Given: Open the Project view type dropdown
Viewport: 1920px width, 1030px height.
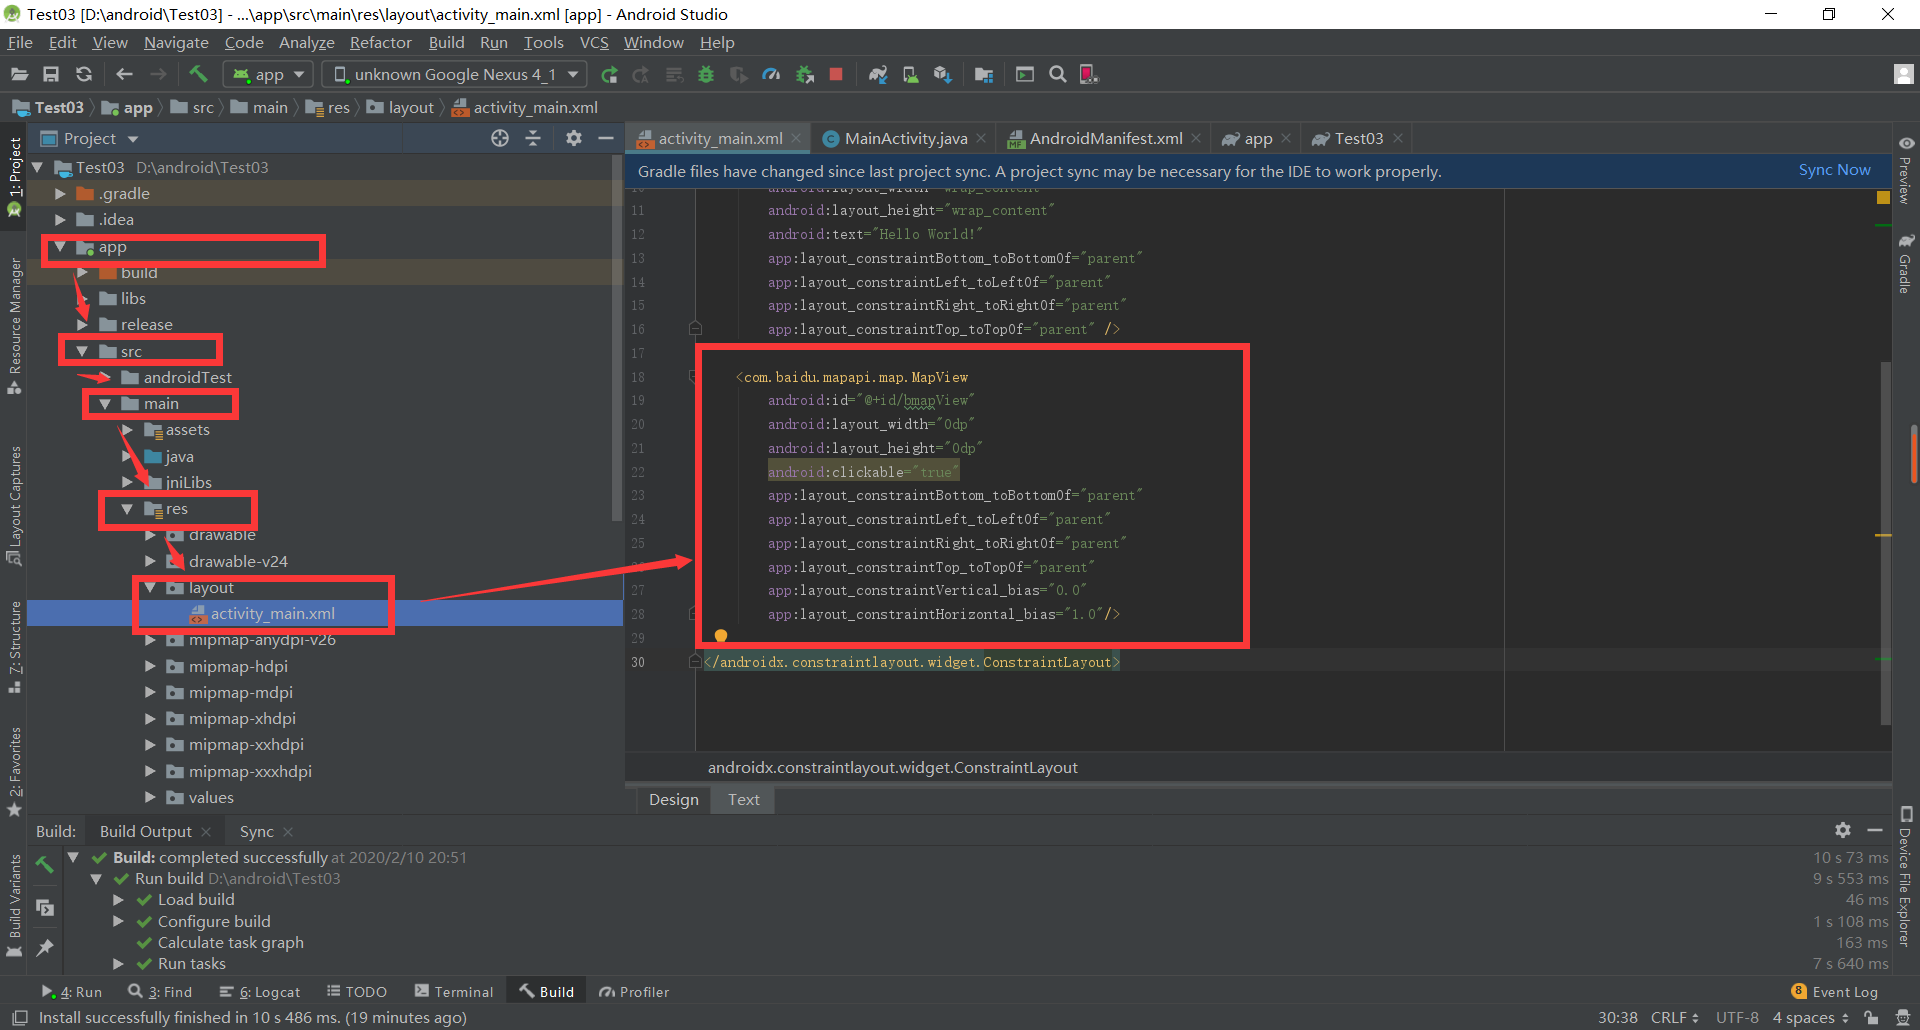Looking at the screenshot, I should [89, 138].
